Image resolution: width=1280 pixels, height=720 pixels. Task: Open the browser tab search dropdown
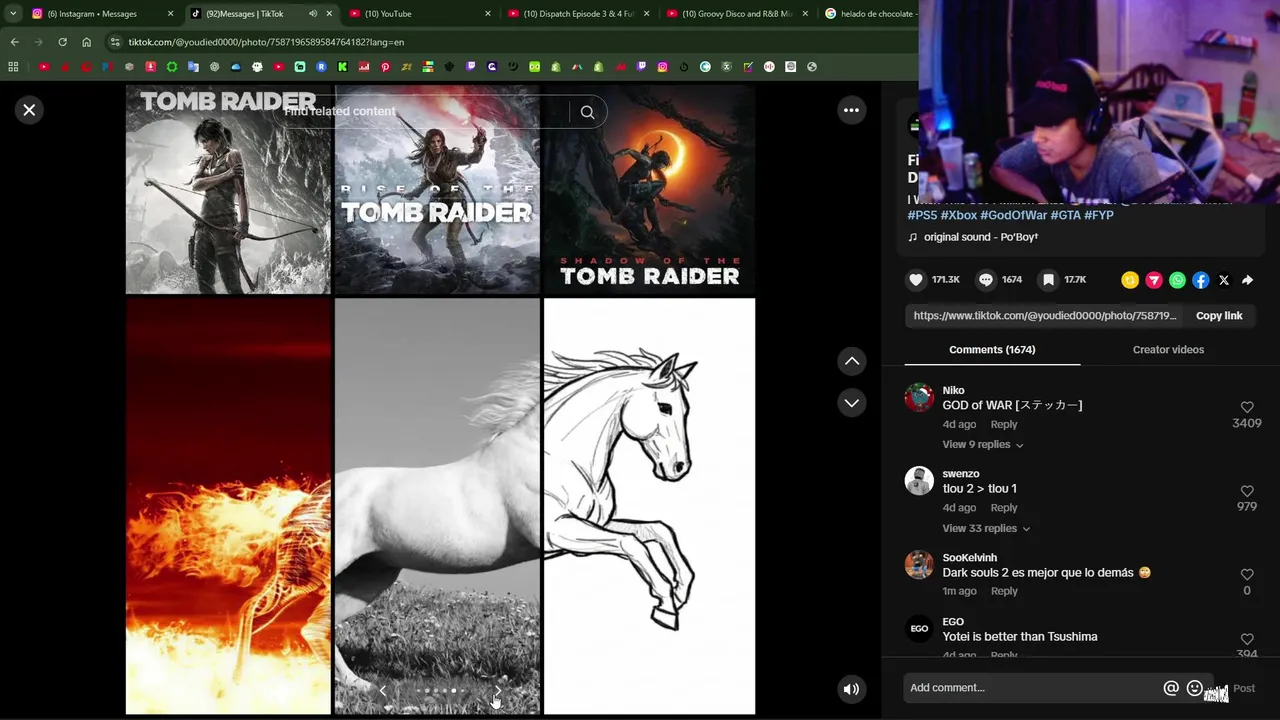click(13, 14)
